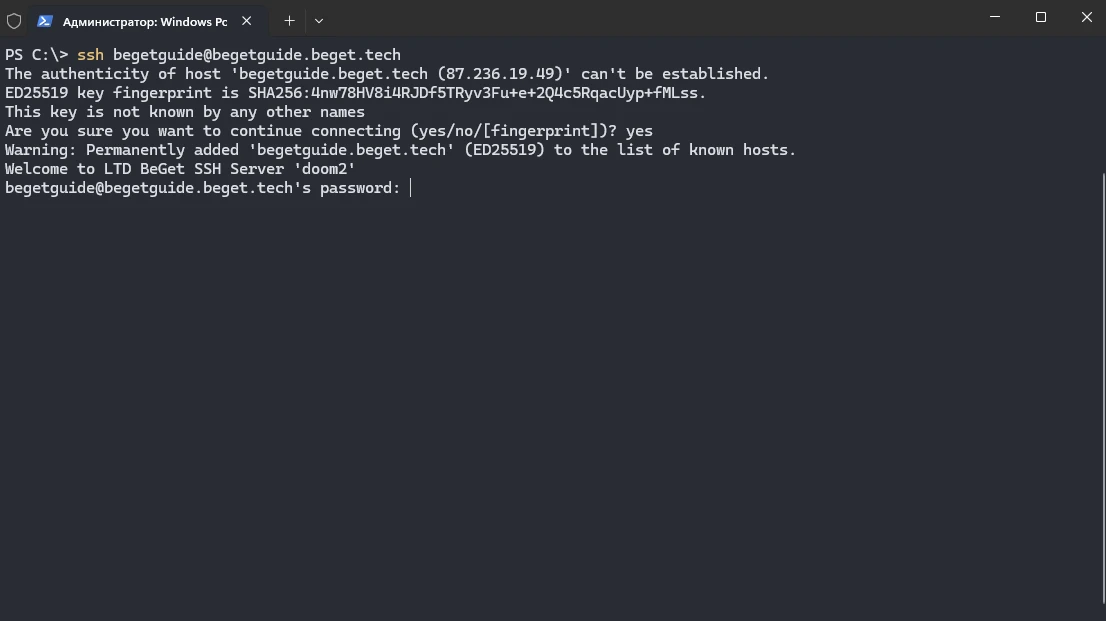Image resolution: width=1106 pixels, height=621 pixels.
Task: Maximize the terminal window
Action: [1040, 17]
